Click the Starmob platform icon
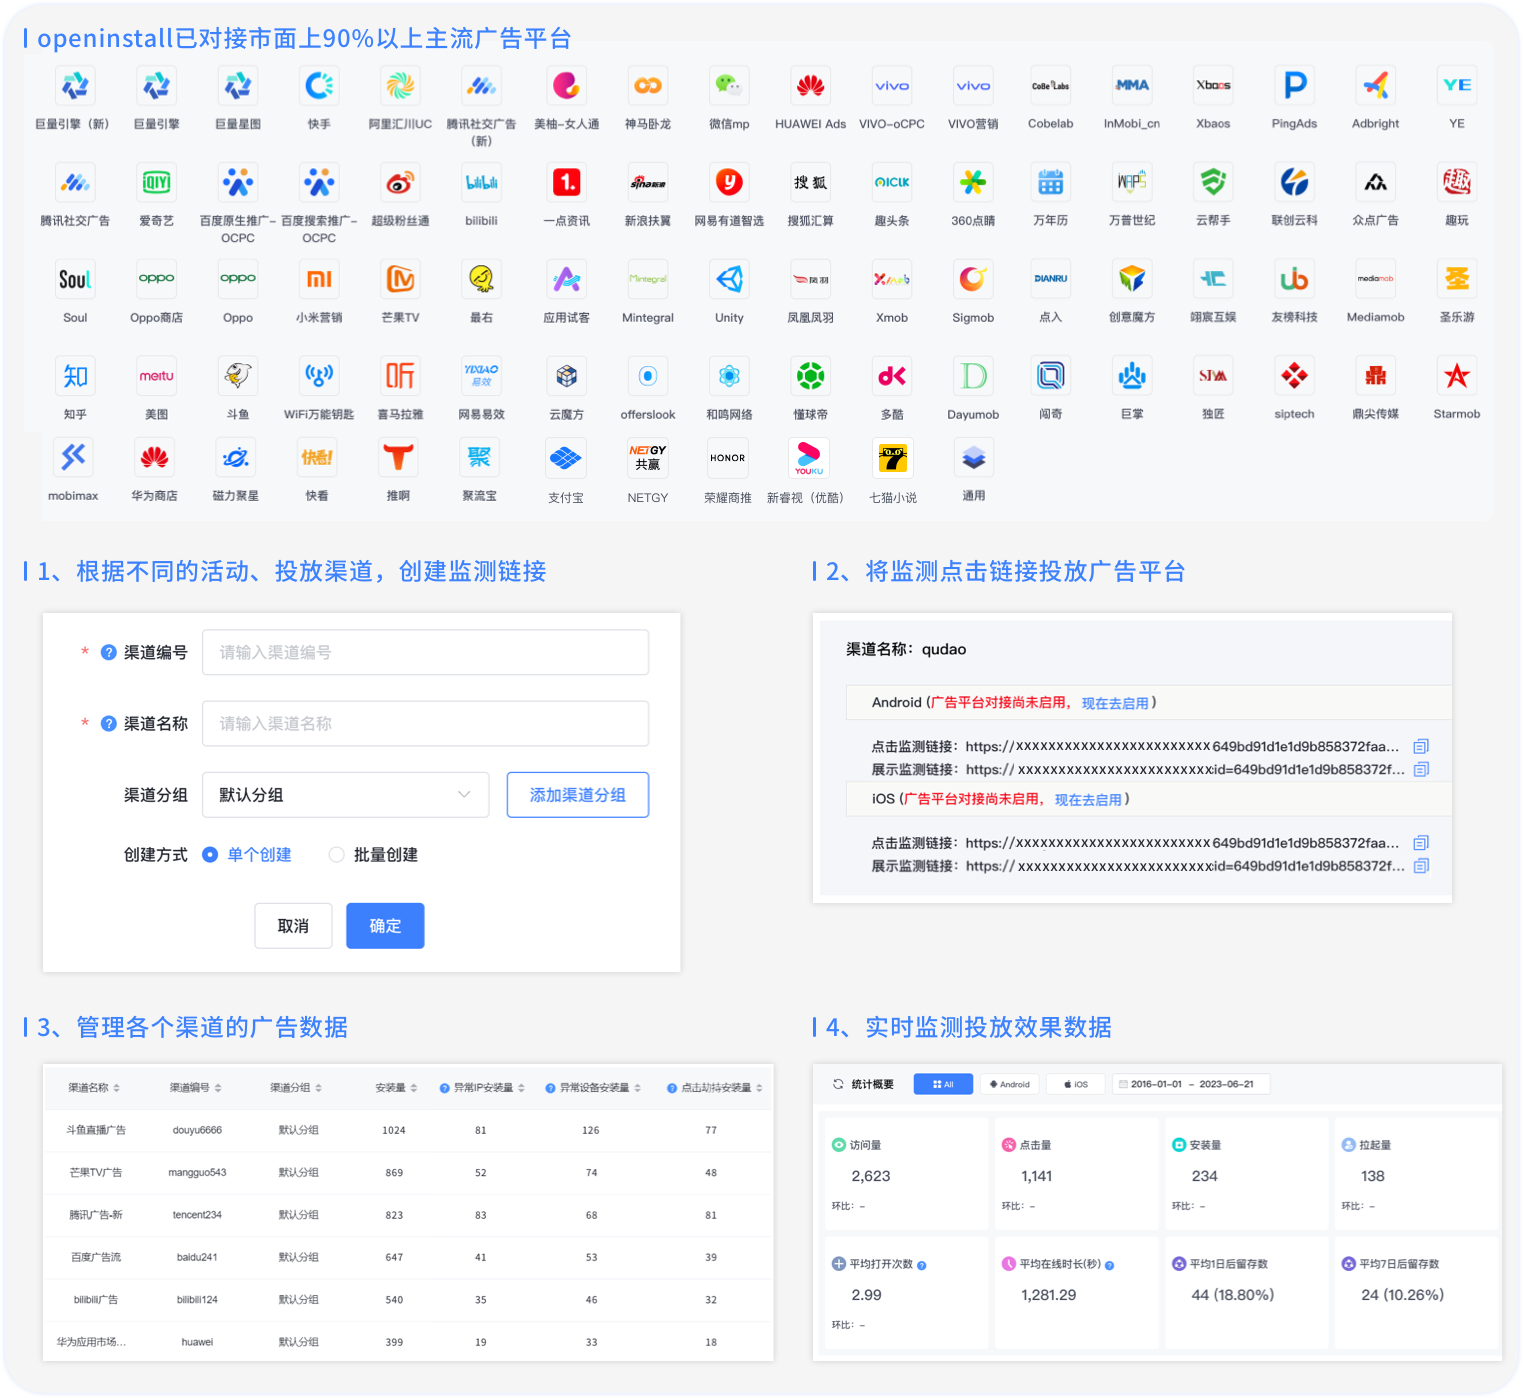Image resolution: width=1523 pixels, height=1398 pixels. coord(1457,377)
